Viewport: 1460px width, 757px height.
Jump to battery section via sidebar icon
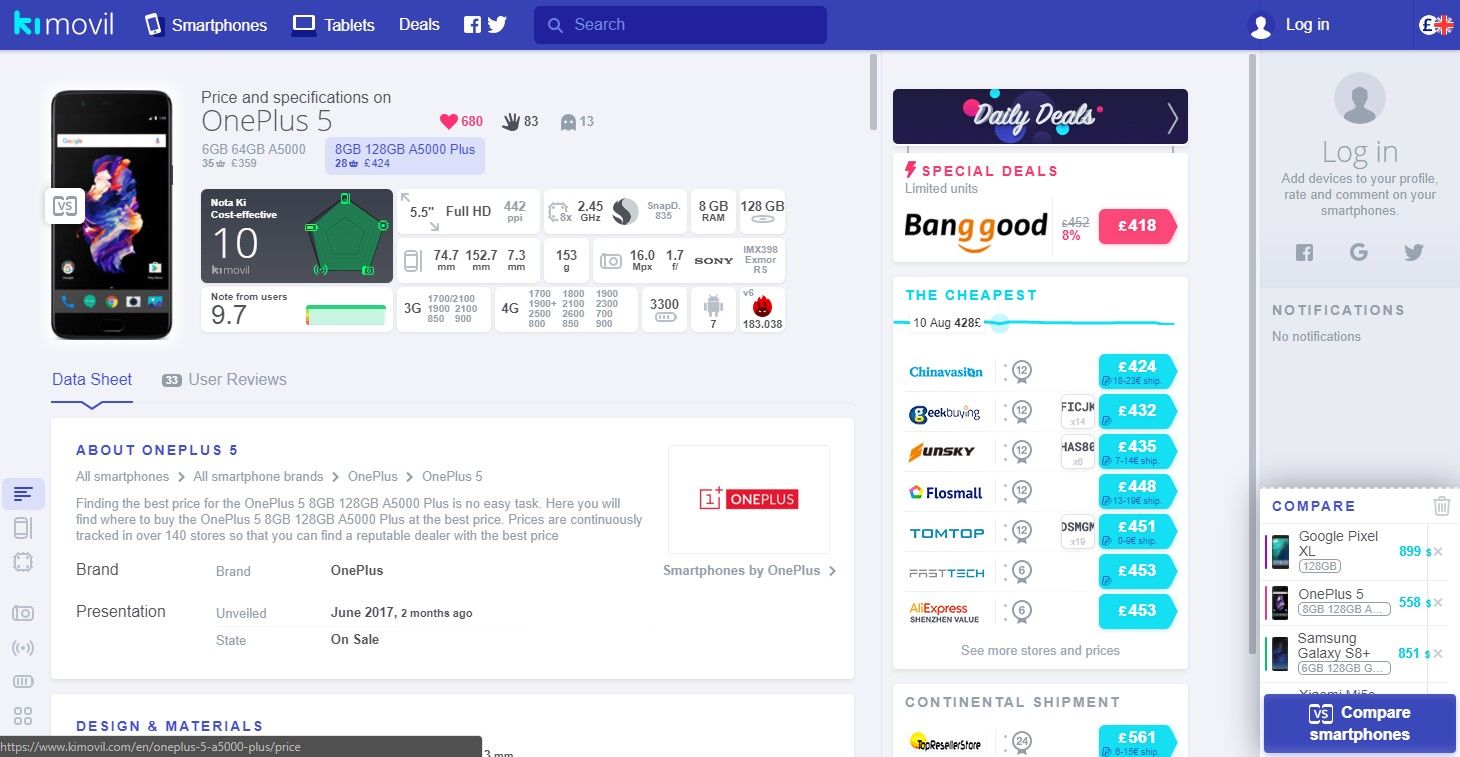(23, 682)
